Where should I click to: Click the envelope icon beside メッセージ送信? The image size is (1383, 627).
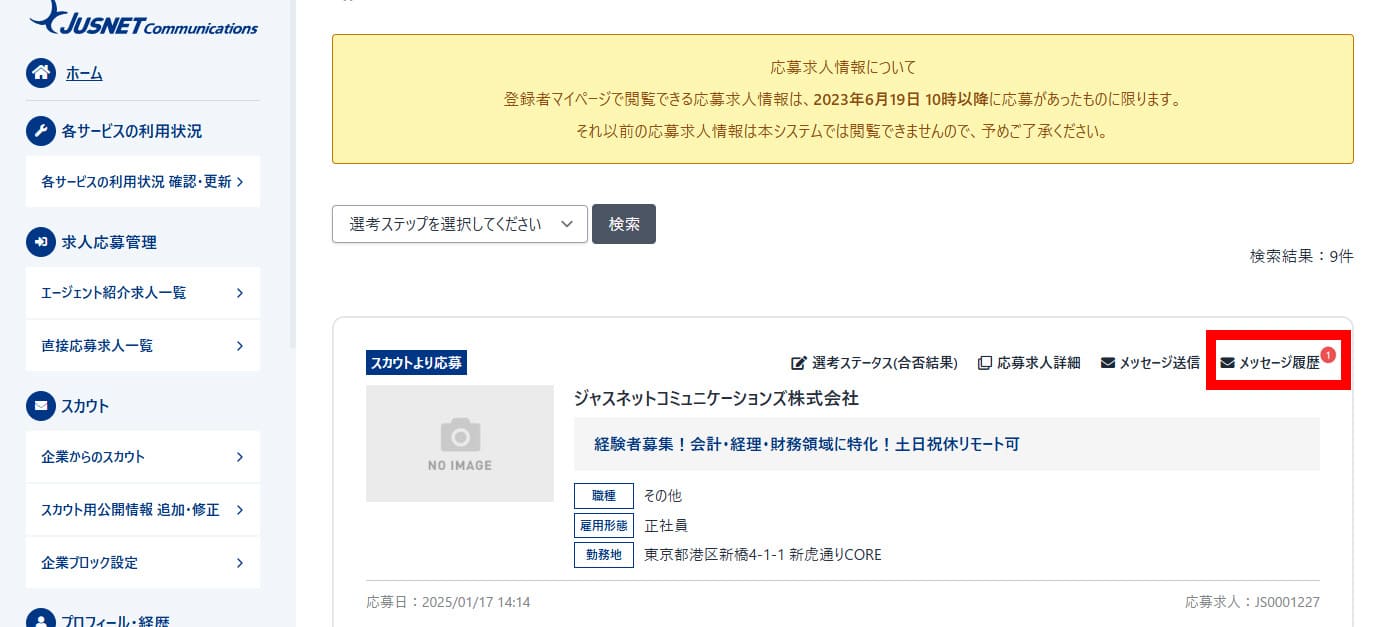[1108, 363]
